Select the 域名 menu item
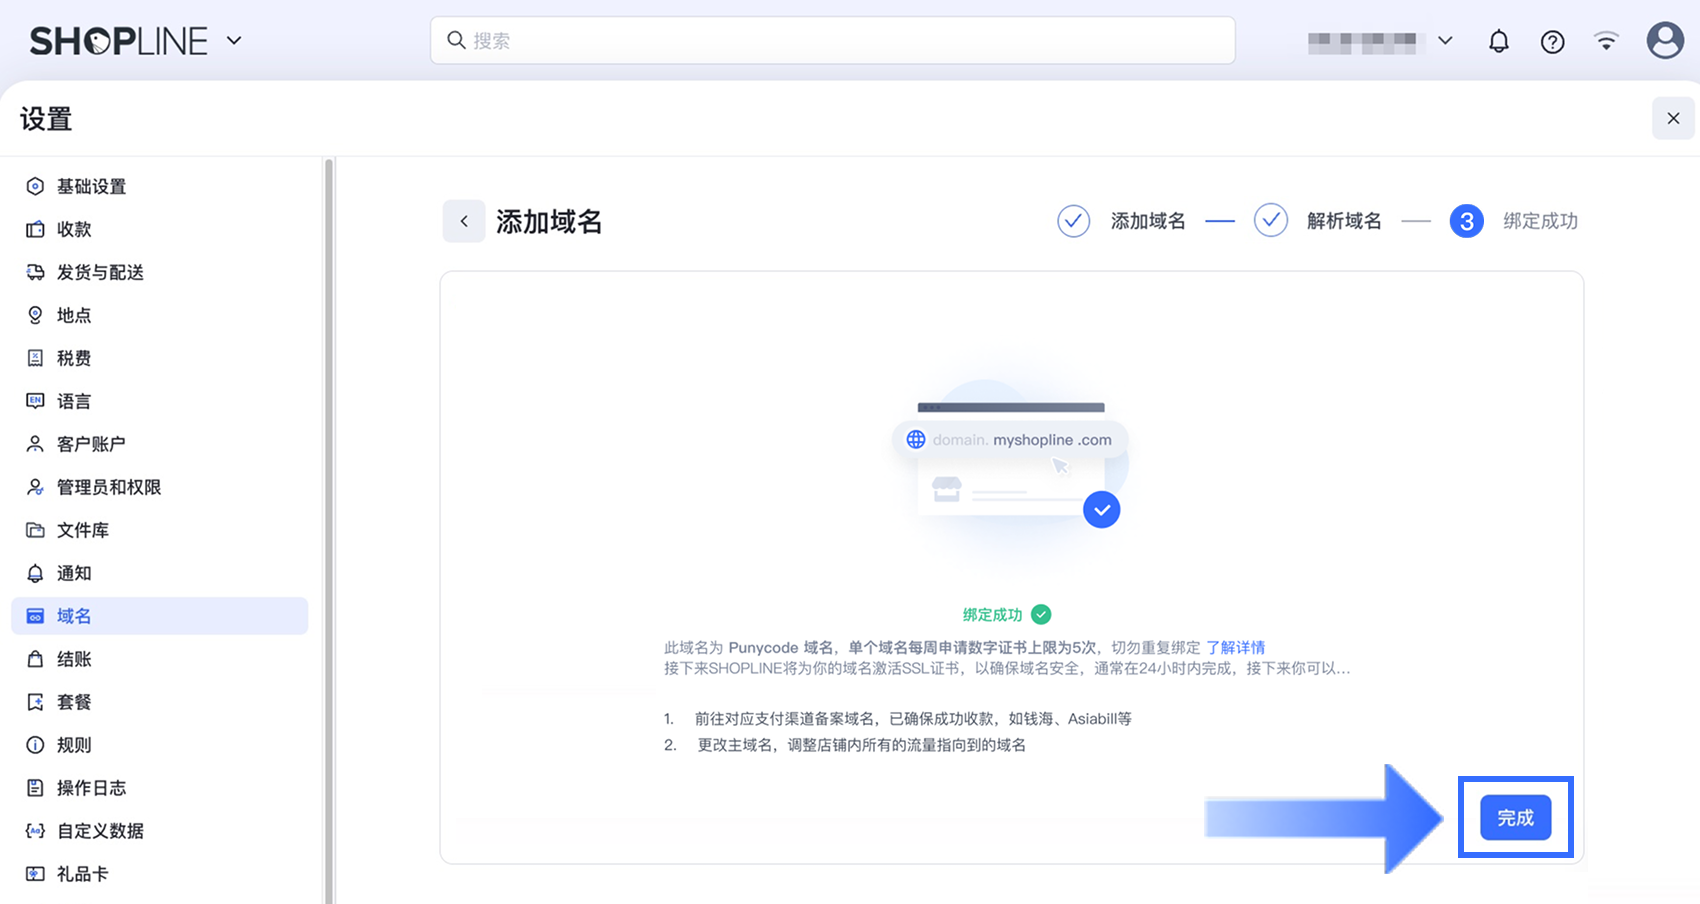Screen dimensions: 1700x904 [160, 616]
